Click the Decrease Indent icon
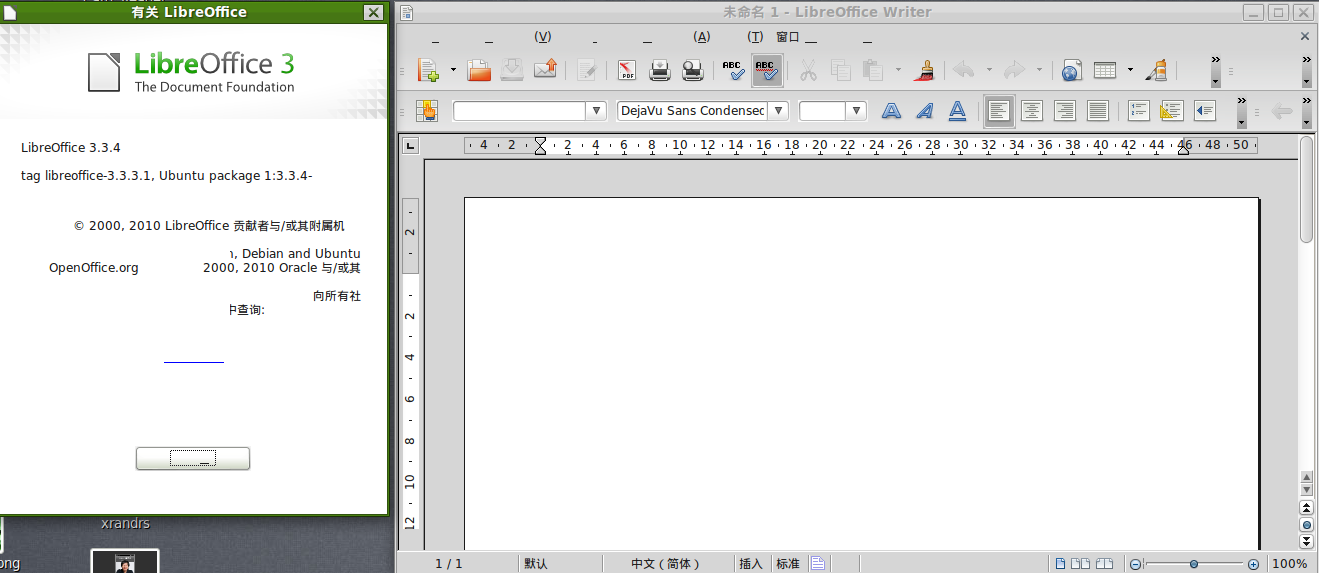The width and height of the screenshot is (1319, 573). pyautogui.click(x=1204, y=111)
